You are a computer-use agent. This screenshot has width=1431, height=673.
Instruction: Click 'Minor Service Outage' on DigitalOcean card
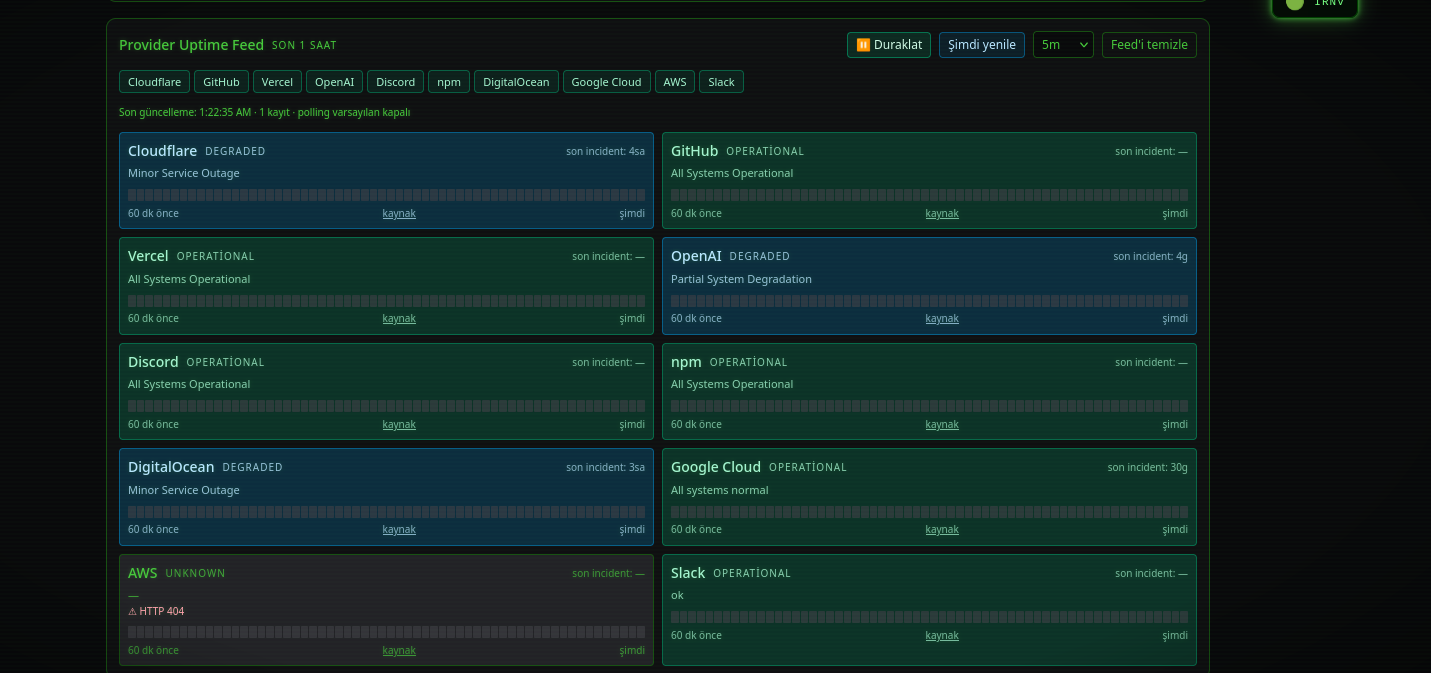(183, 490)
